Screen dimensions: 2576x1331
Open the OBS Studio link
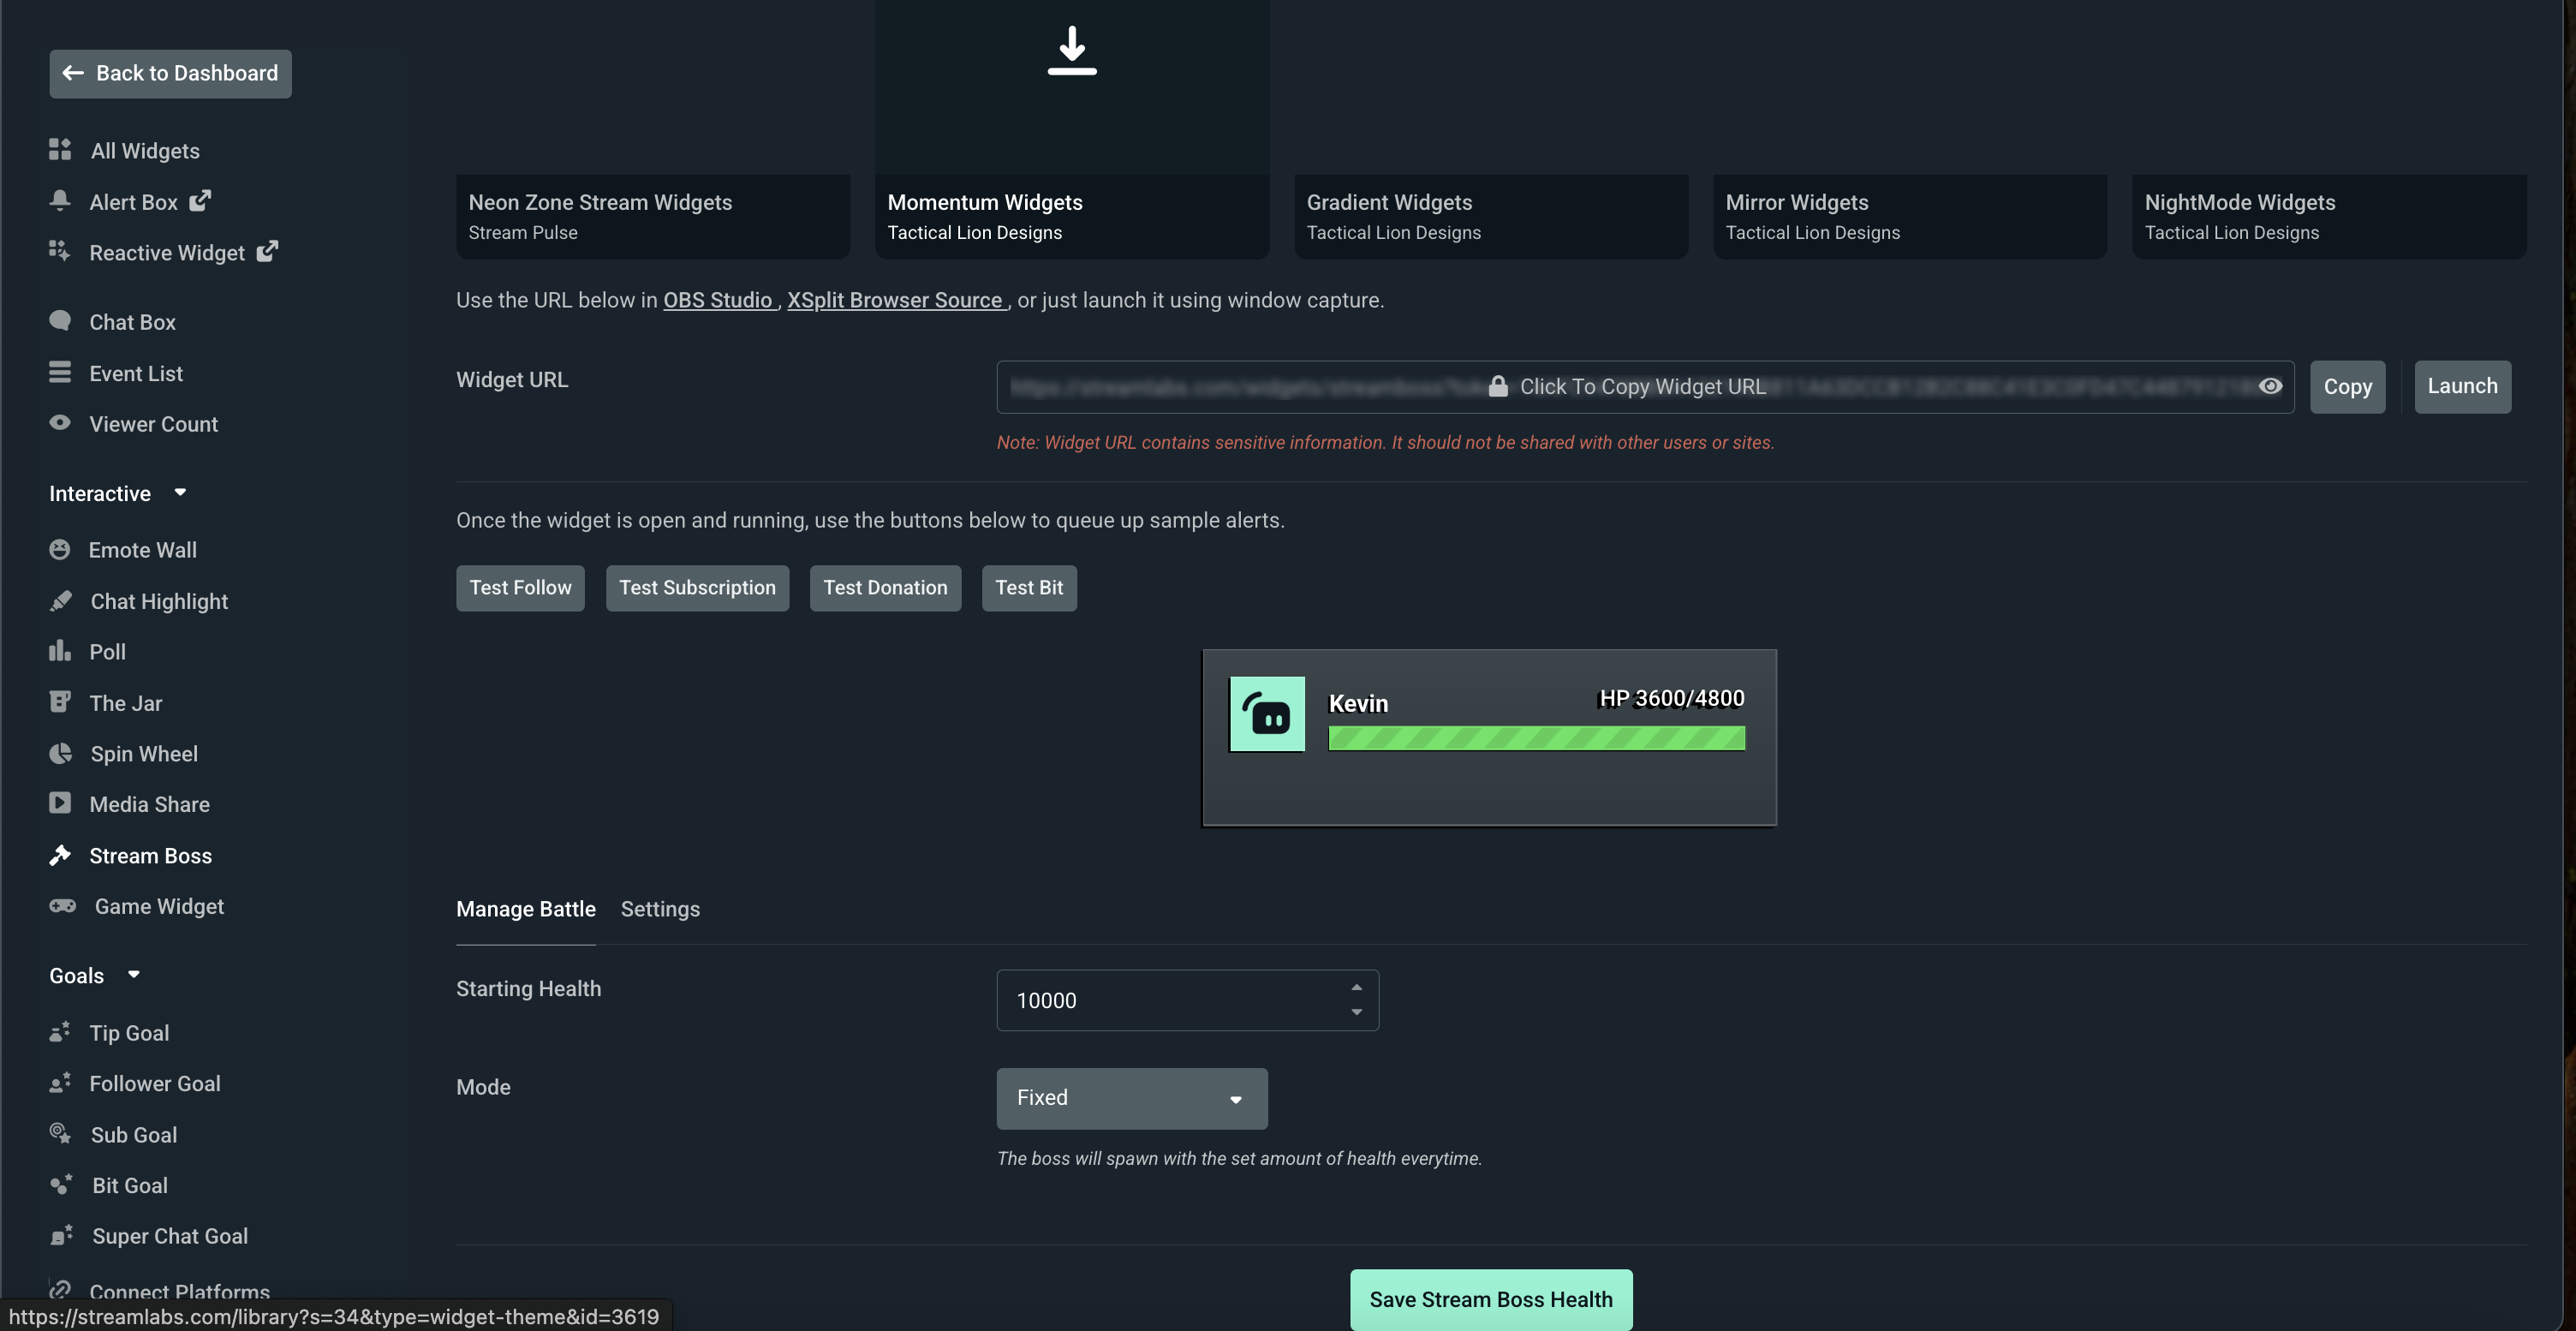click(718, 300)
